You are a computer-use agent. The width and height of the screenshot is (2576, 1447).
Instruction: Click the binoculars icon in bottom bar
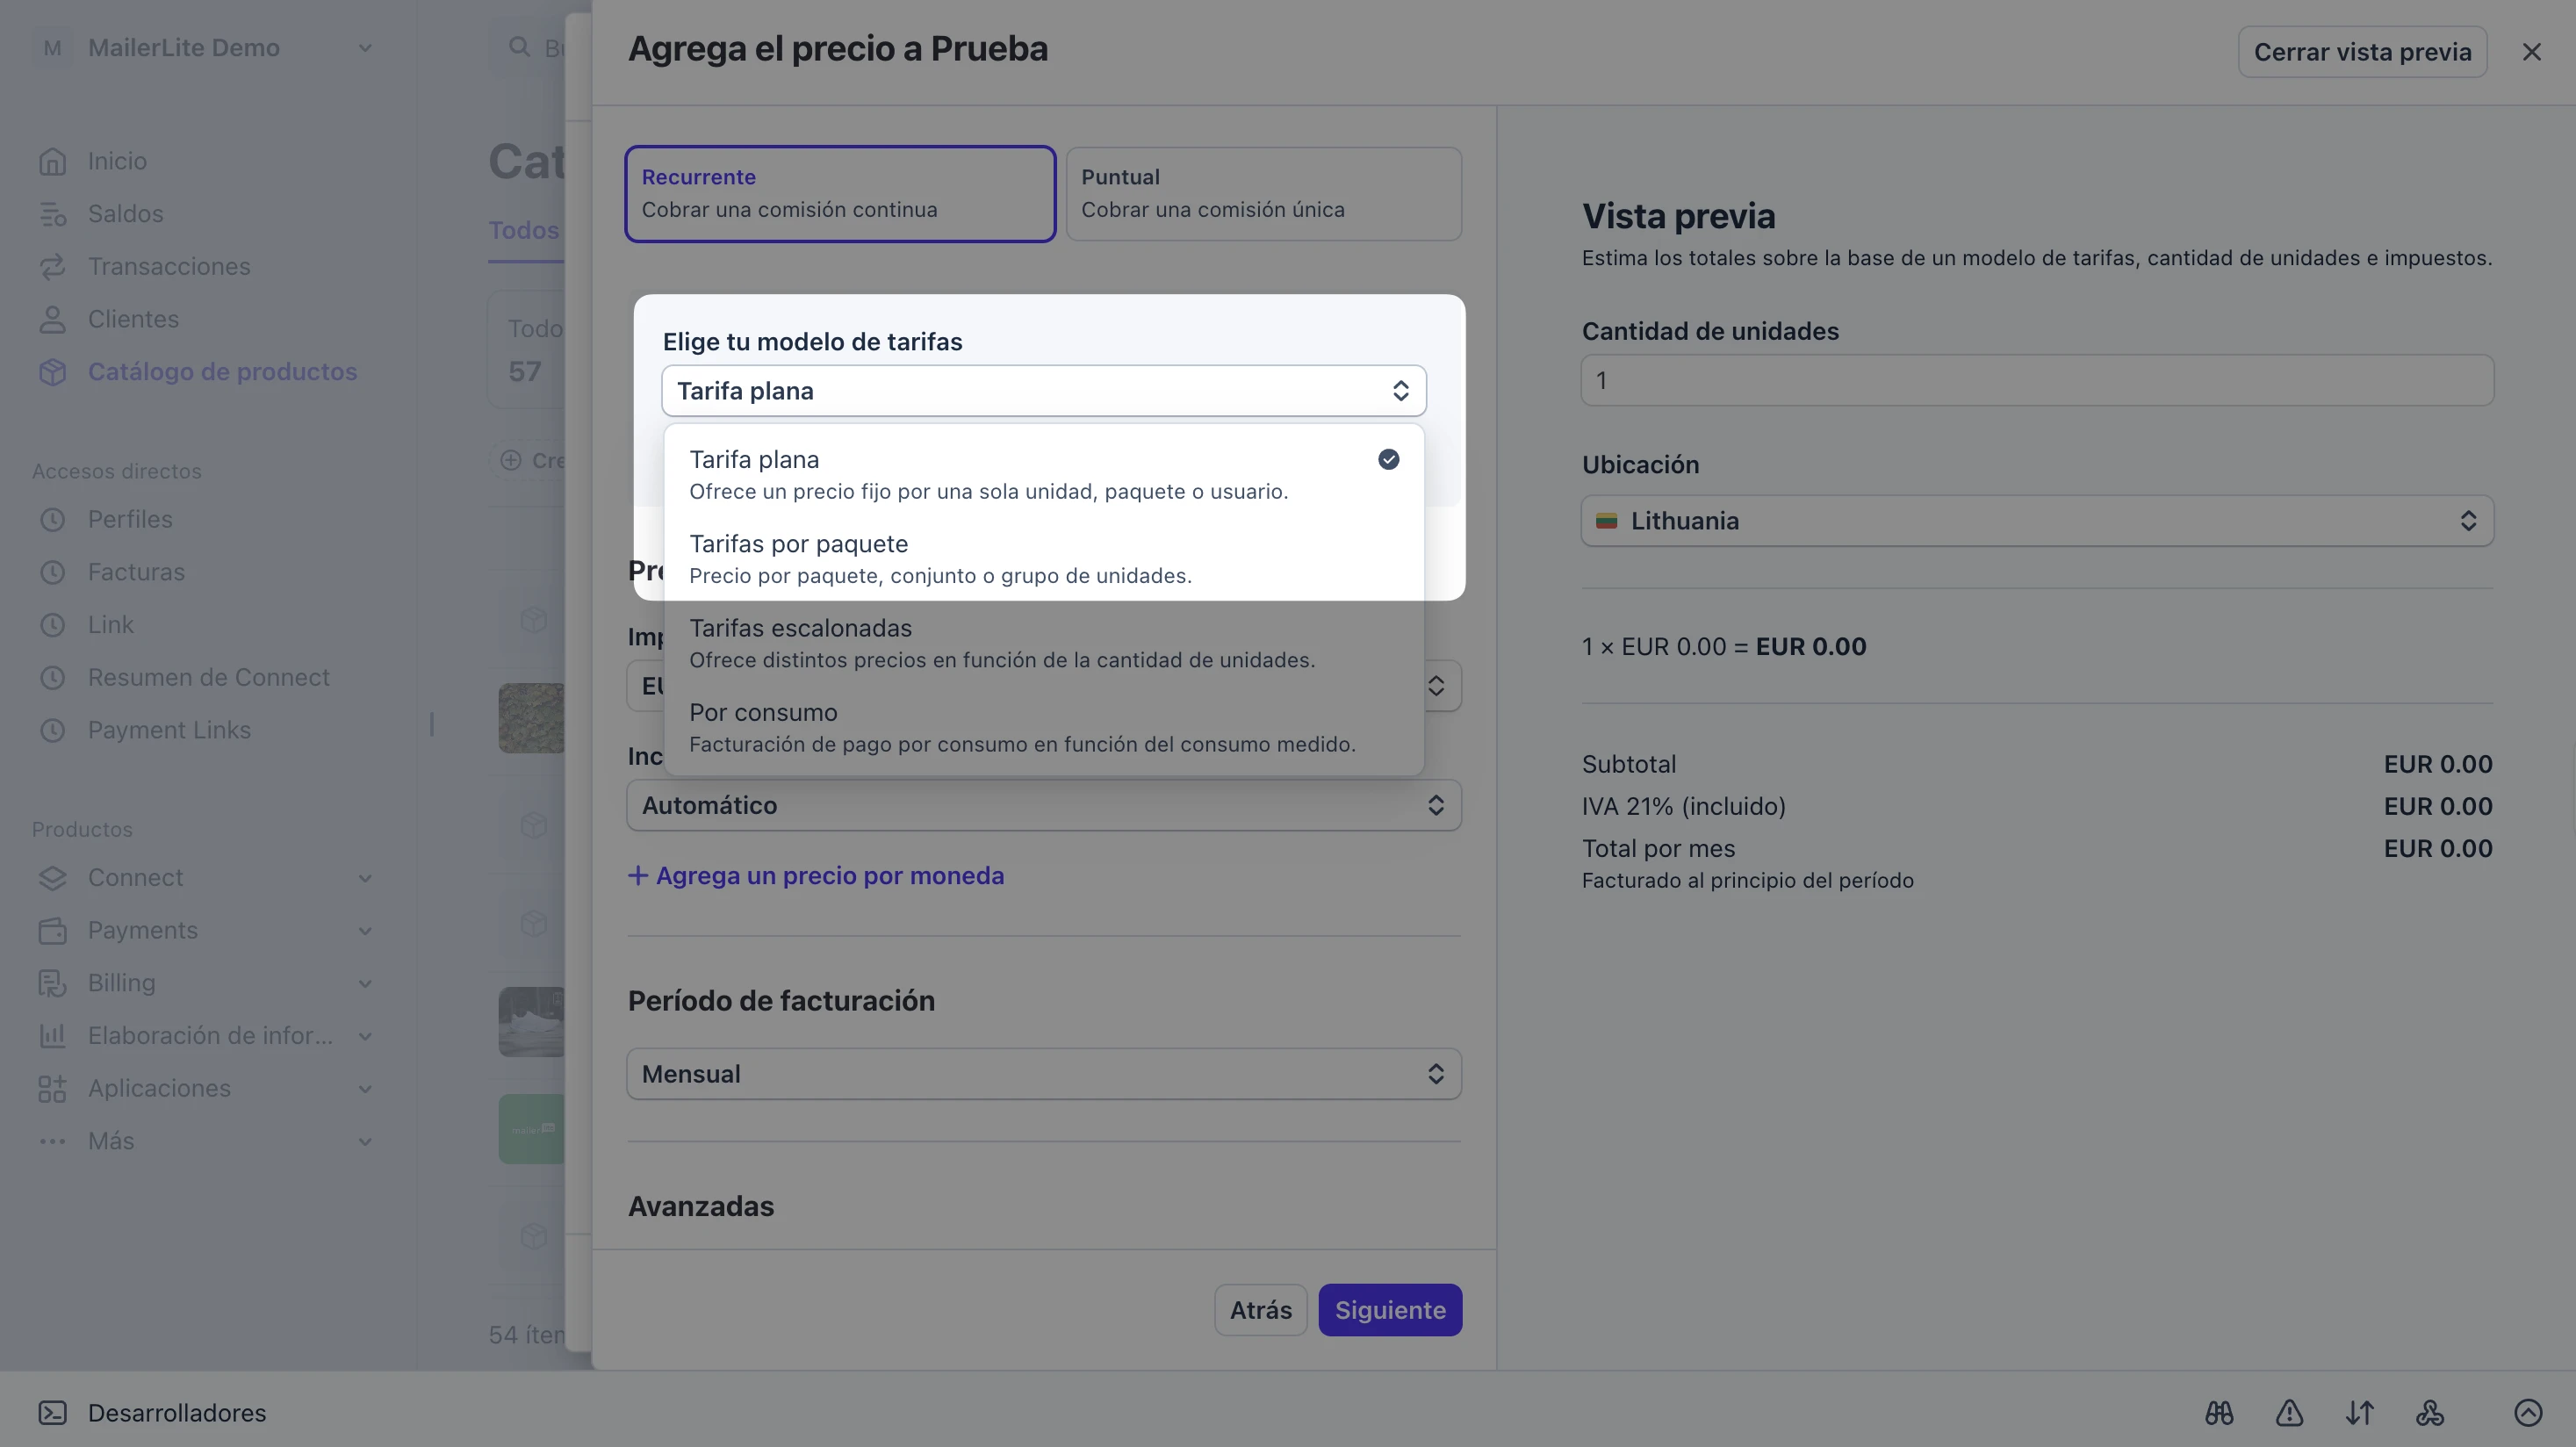click(2219, 1412)
